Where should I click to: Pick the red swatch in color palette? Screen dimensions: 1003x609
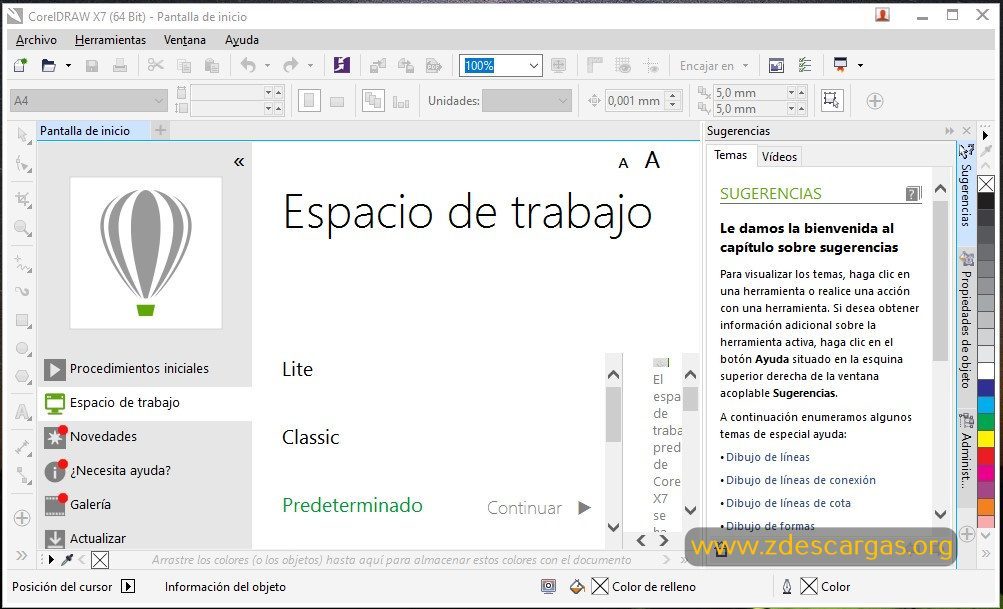986,455
